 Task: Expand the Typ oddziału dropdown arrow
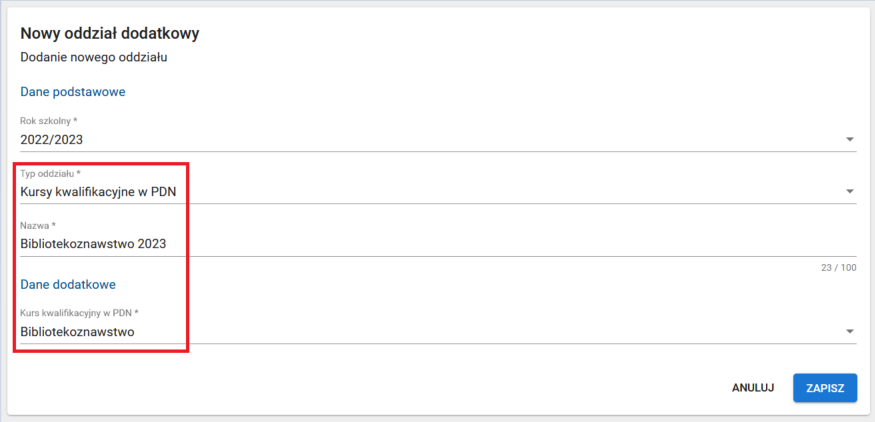[849, 191]
